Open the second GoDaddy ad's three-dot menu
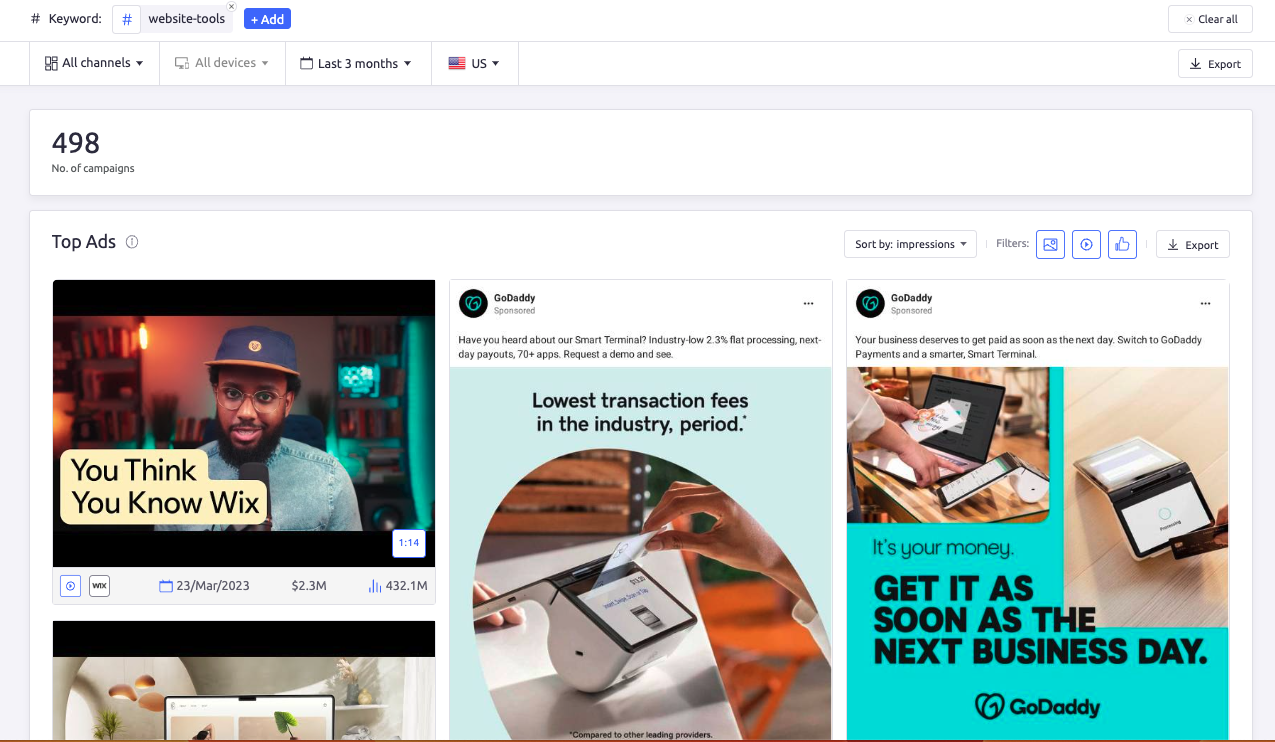Viewport: 1275px width, 742px height. (1205, 303)
